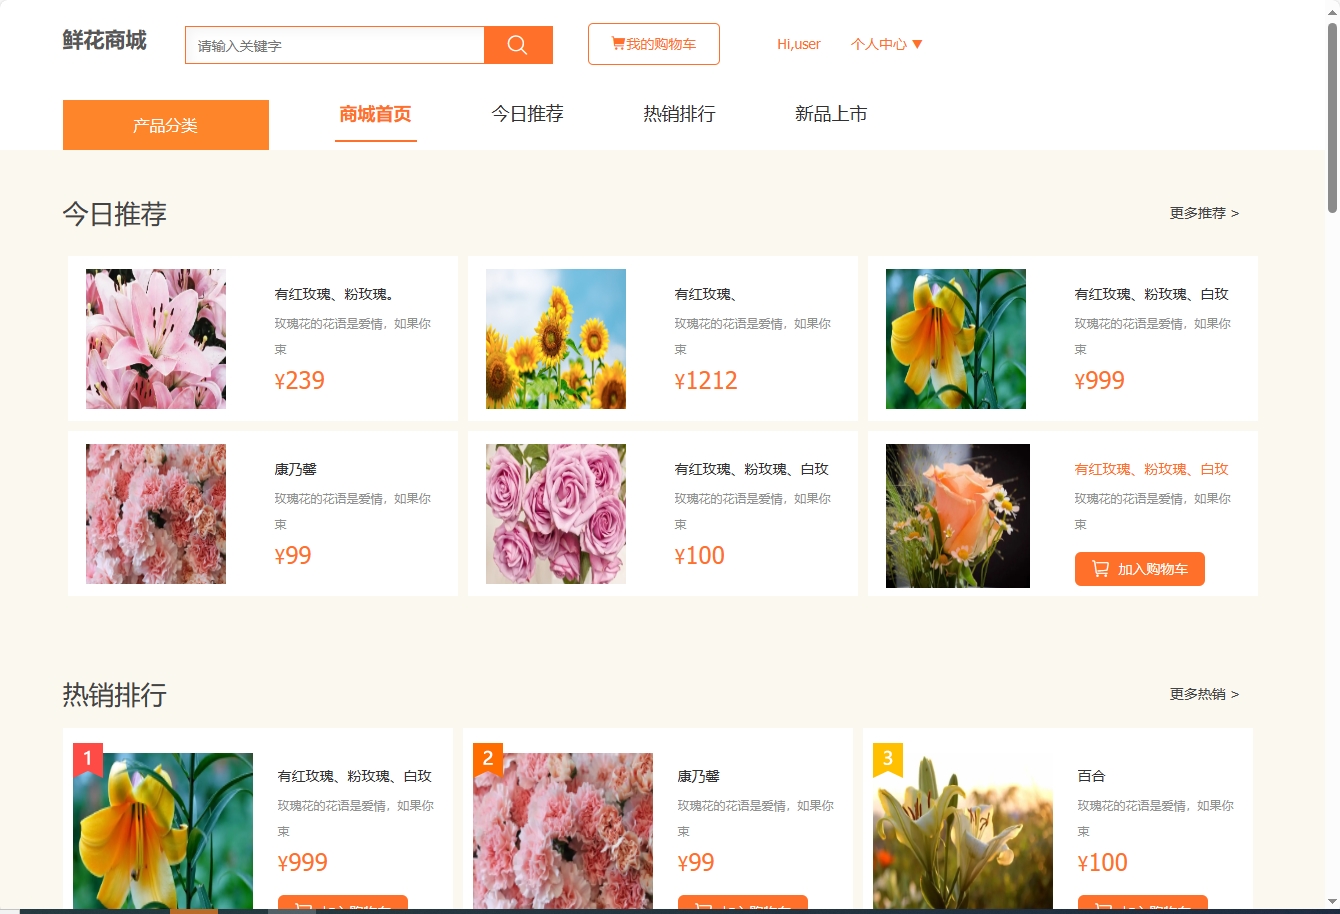
Task: Open the 产品分类 category menu
Action: [x=165, y=124]
